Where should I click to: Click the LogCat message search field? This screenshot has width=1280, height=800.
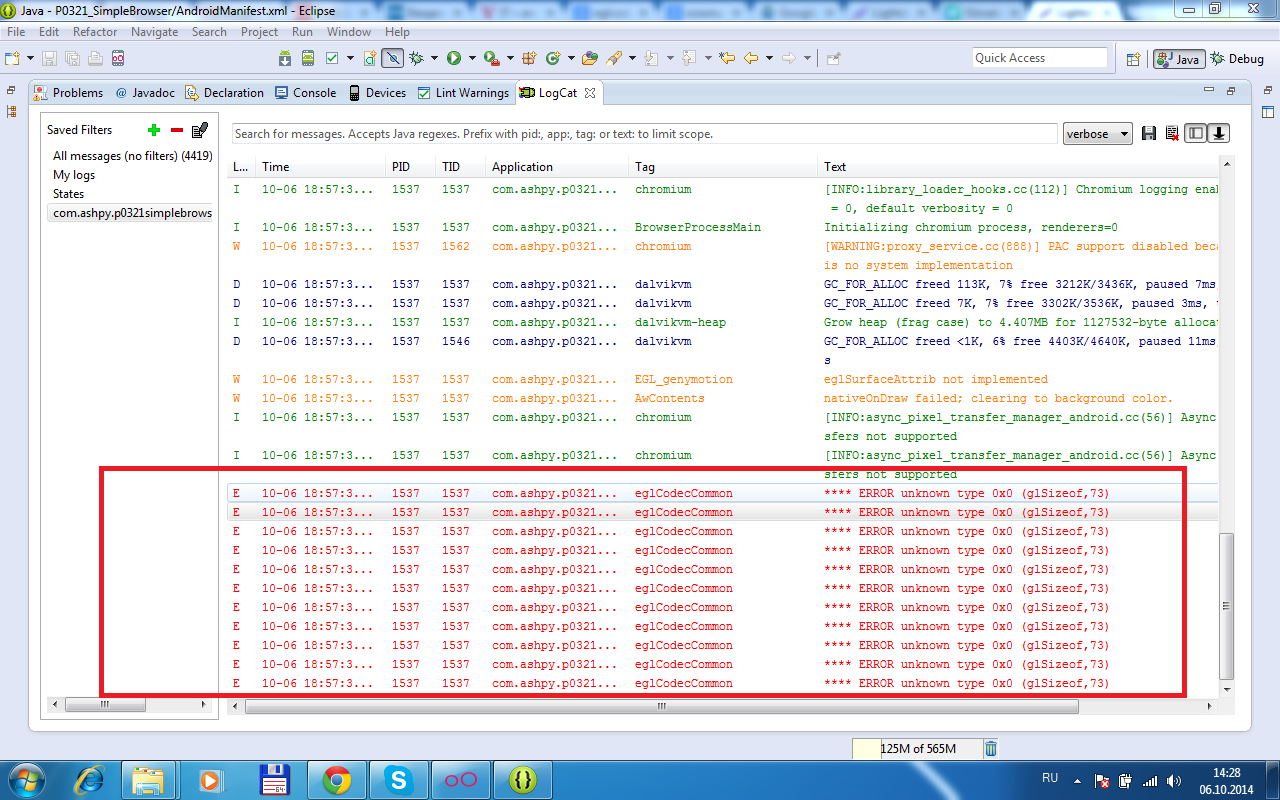click(x=644, y=134)
